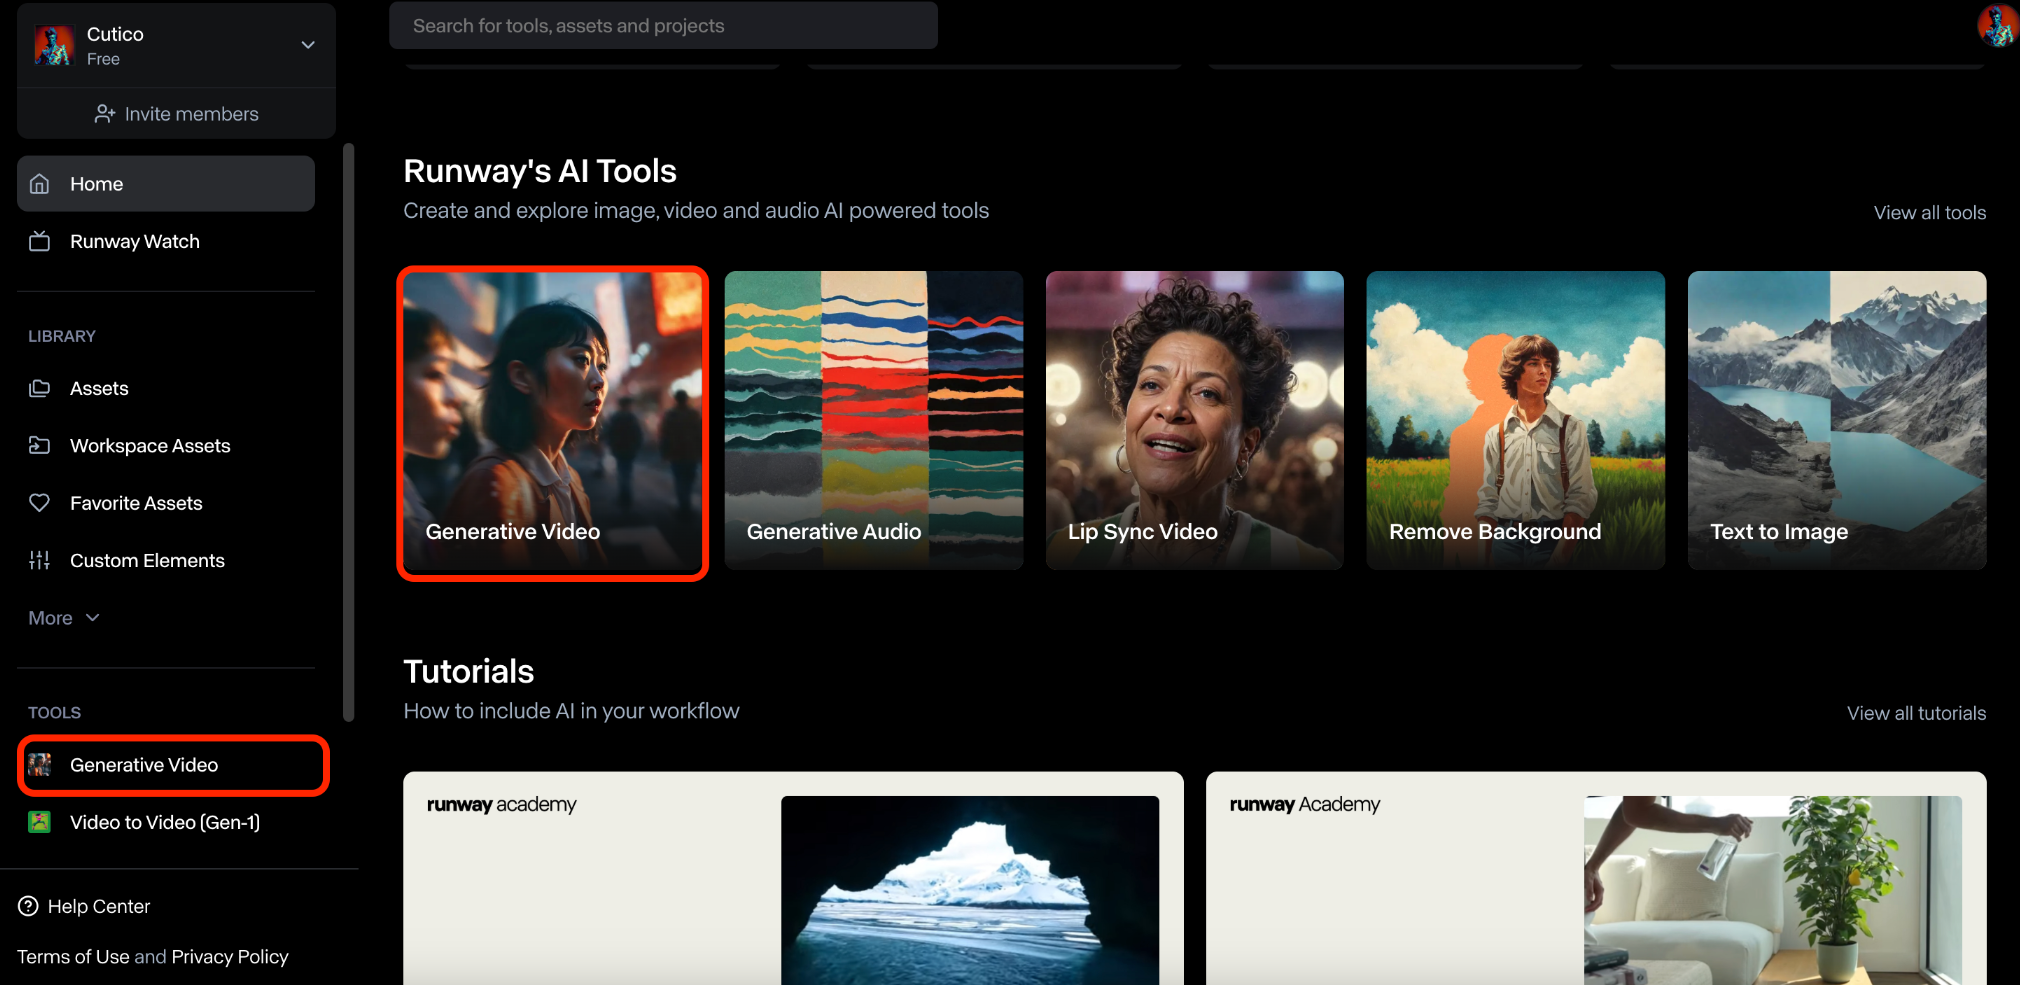
Task: Click the Custom Elements sliders icon
Action: tap(40, 560)
